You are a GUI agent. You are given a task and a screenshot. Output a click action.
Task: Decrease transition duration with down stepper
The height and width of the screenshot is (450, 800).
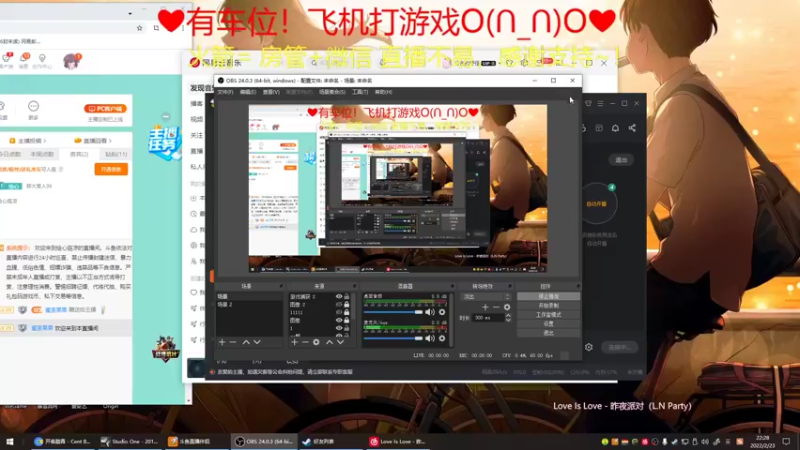(x=508, y=320)
